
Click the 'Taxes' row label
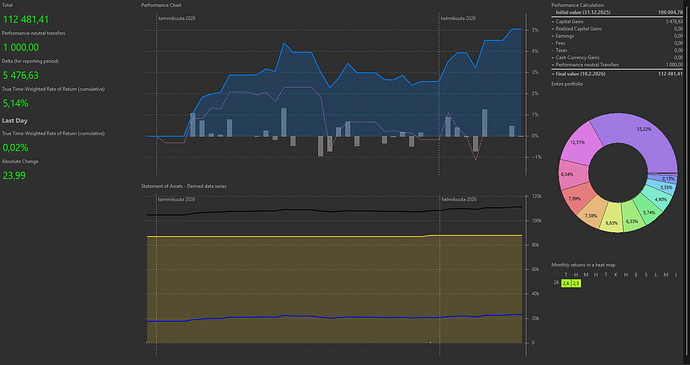[x=562, y=50]
